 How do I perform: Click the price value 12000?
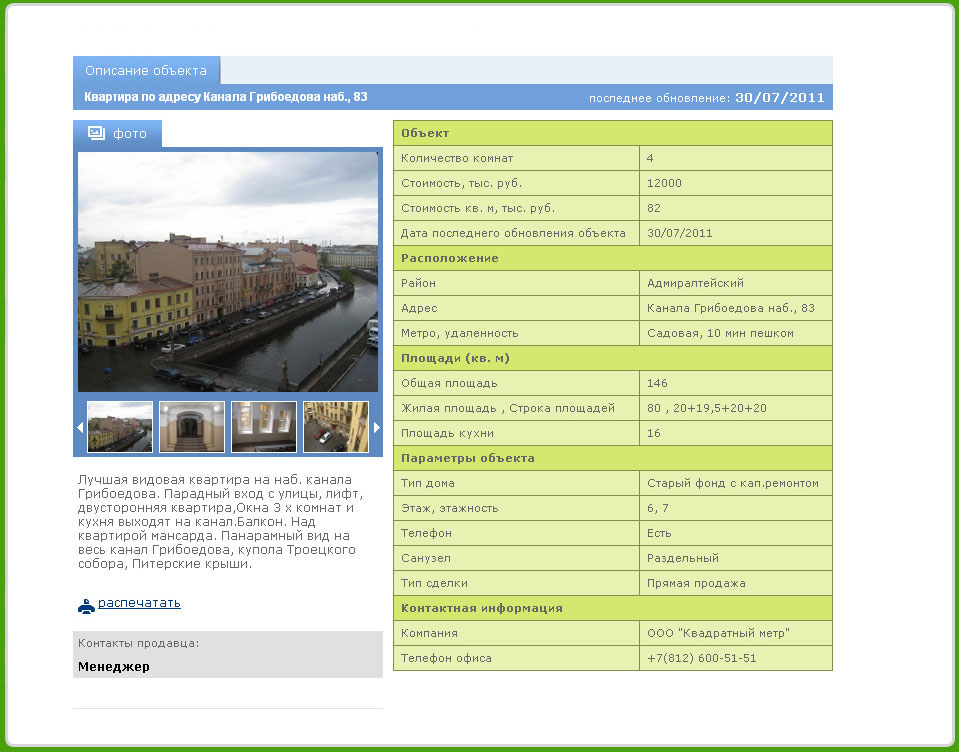[x=664, y=183]
